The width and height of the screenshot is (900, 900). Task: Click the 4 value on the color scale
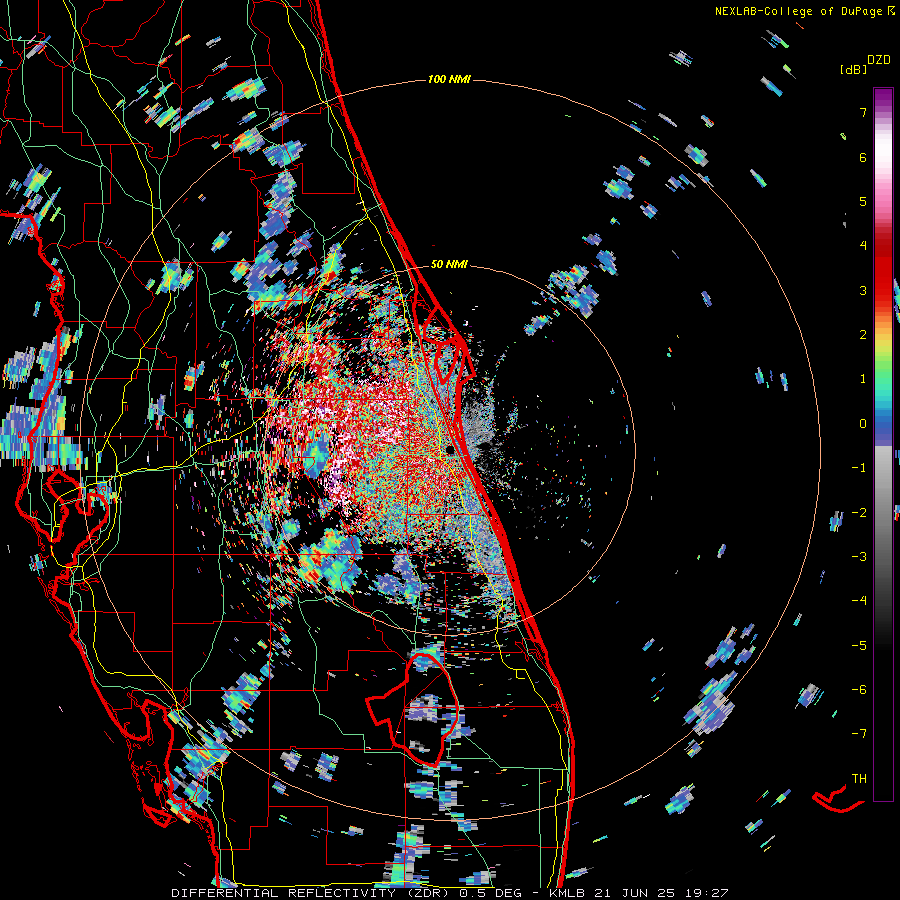click(x=863, y=246)
